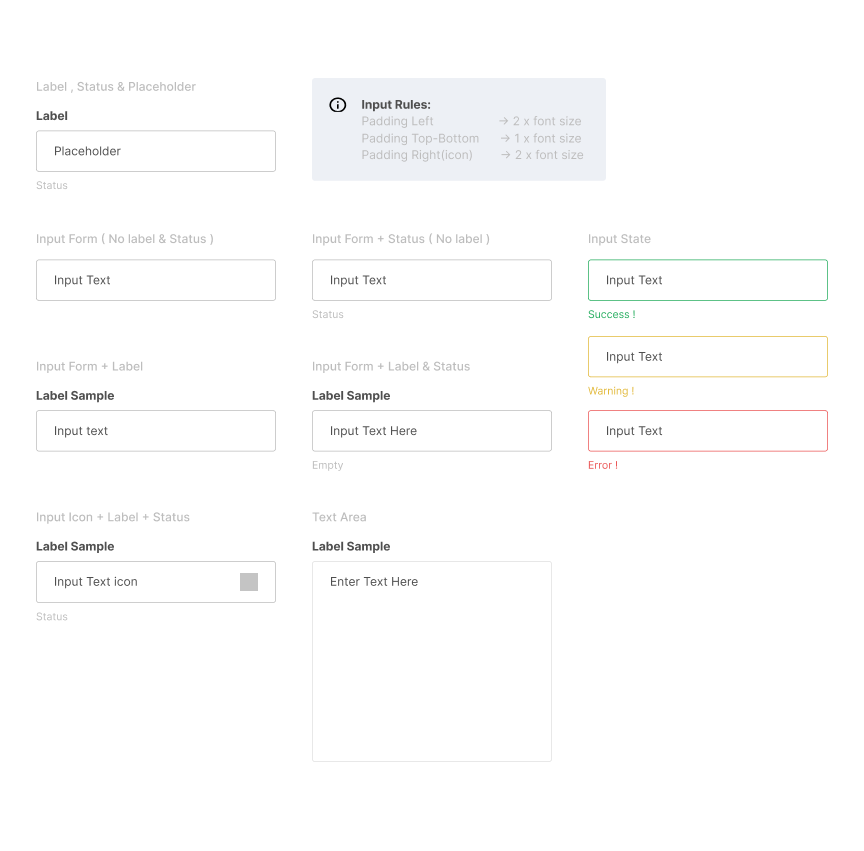
Task: Click the 'Input Rules:' heading
Action: point(396,105)
